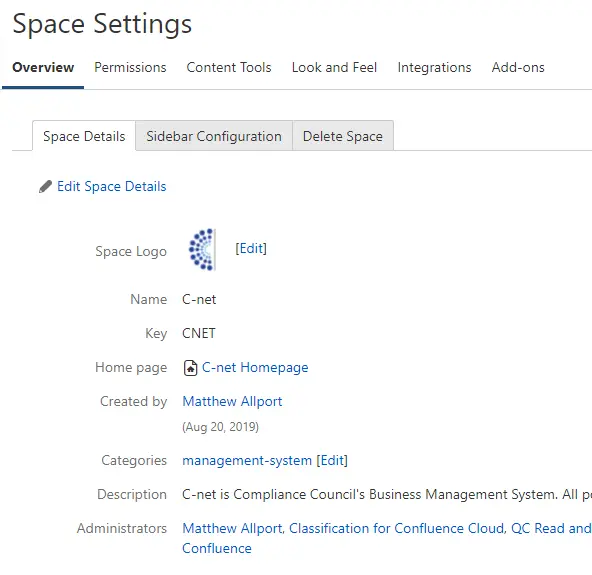
Task: Click the pencil icon beside Edit Space Details
Action: coord(45,187)
